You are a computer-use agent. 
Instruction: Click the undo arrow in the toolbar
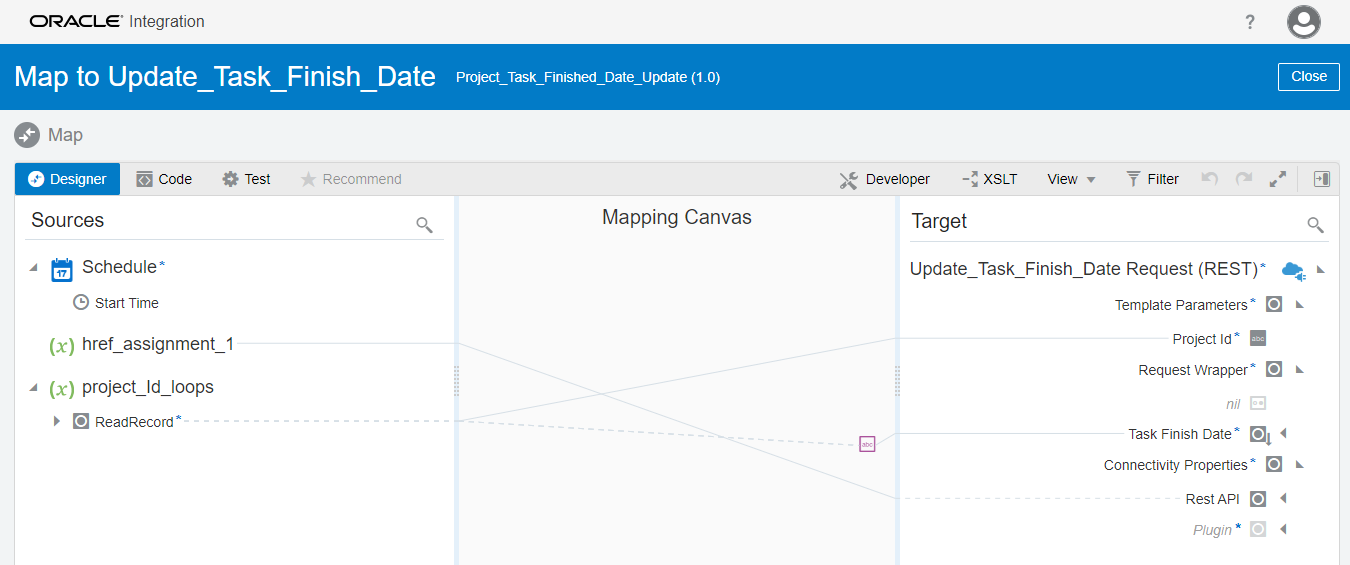[1210, 179]
